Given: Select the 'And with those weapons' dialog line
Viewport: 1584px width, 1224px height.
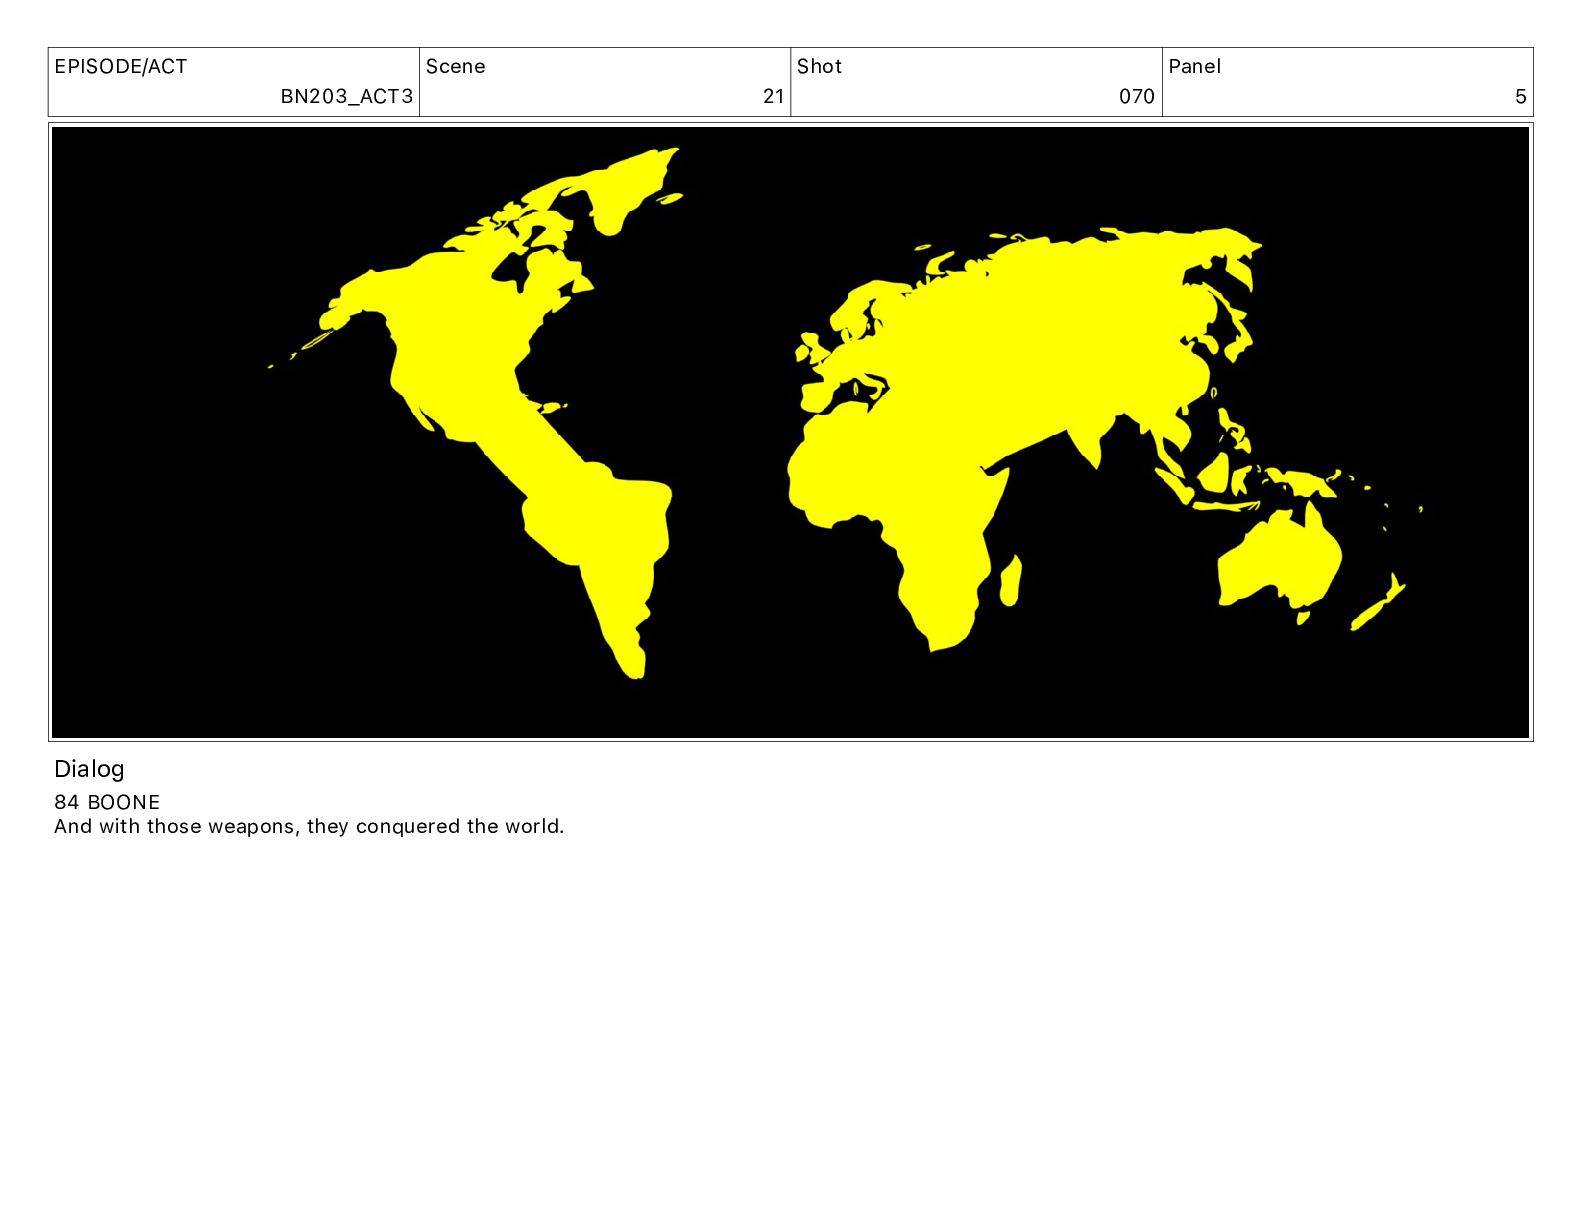Looking at the screenshot, I should coord(309,826).
